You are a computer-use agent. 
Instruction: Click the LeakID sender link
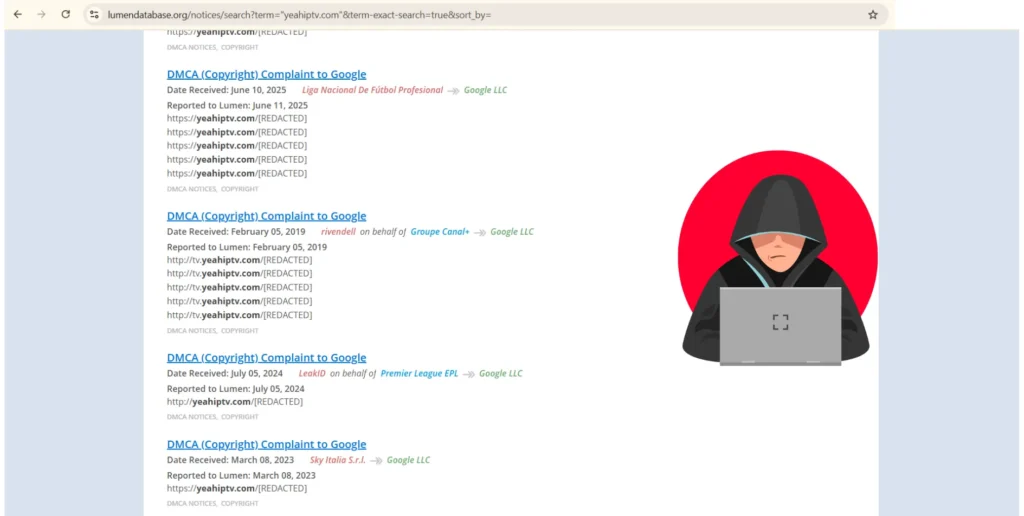312,374
